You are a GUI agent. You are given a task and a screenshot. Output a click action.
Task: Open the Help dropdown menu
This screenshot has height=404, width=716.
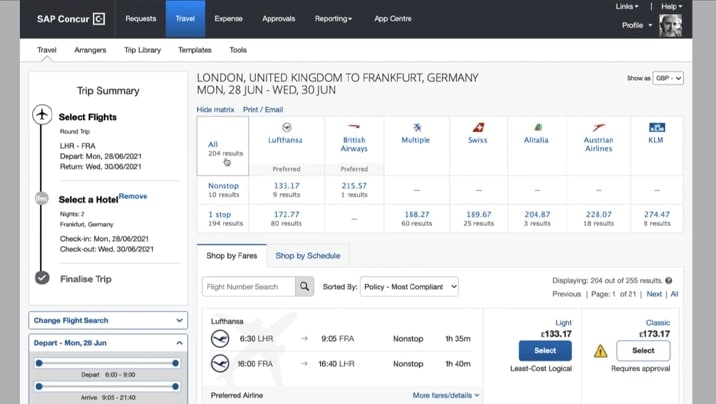click(671, 6)
